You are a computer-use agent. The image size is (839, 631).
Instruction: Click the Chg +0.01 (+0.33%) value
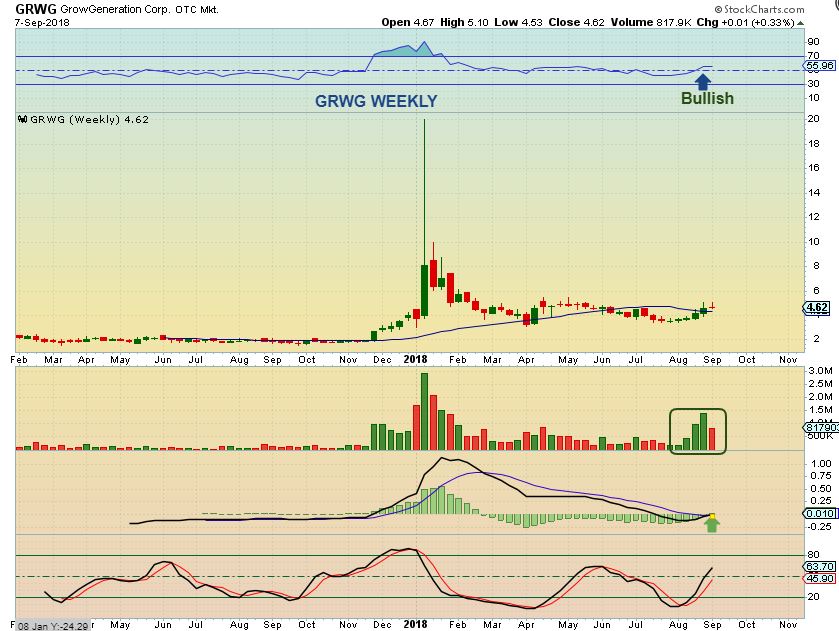pos(746,22)
